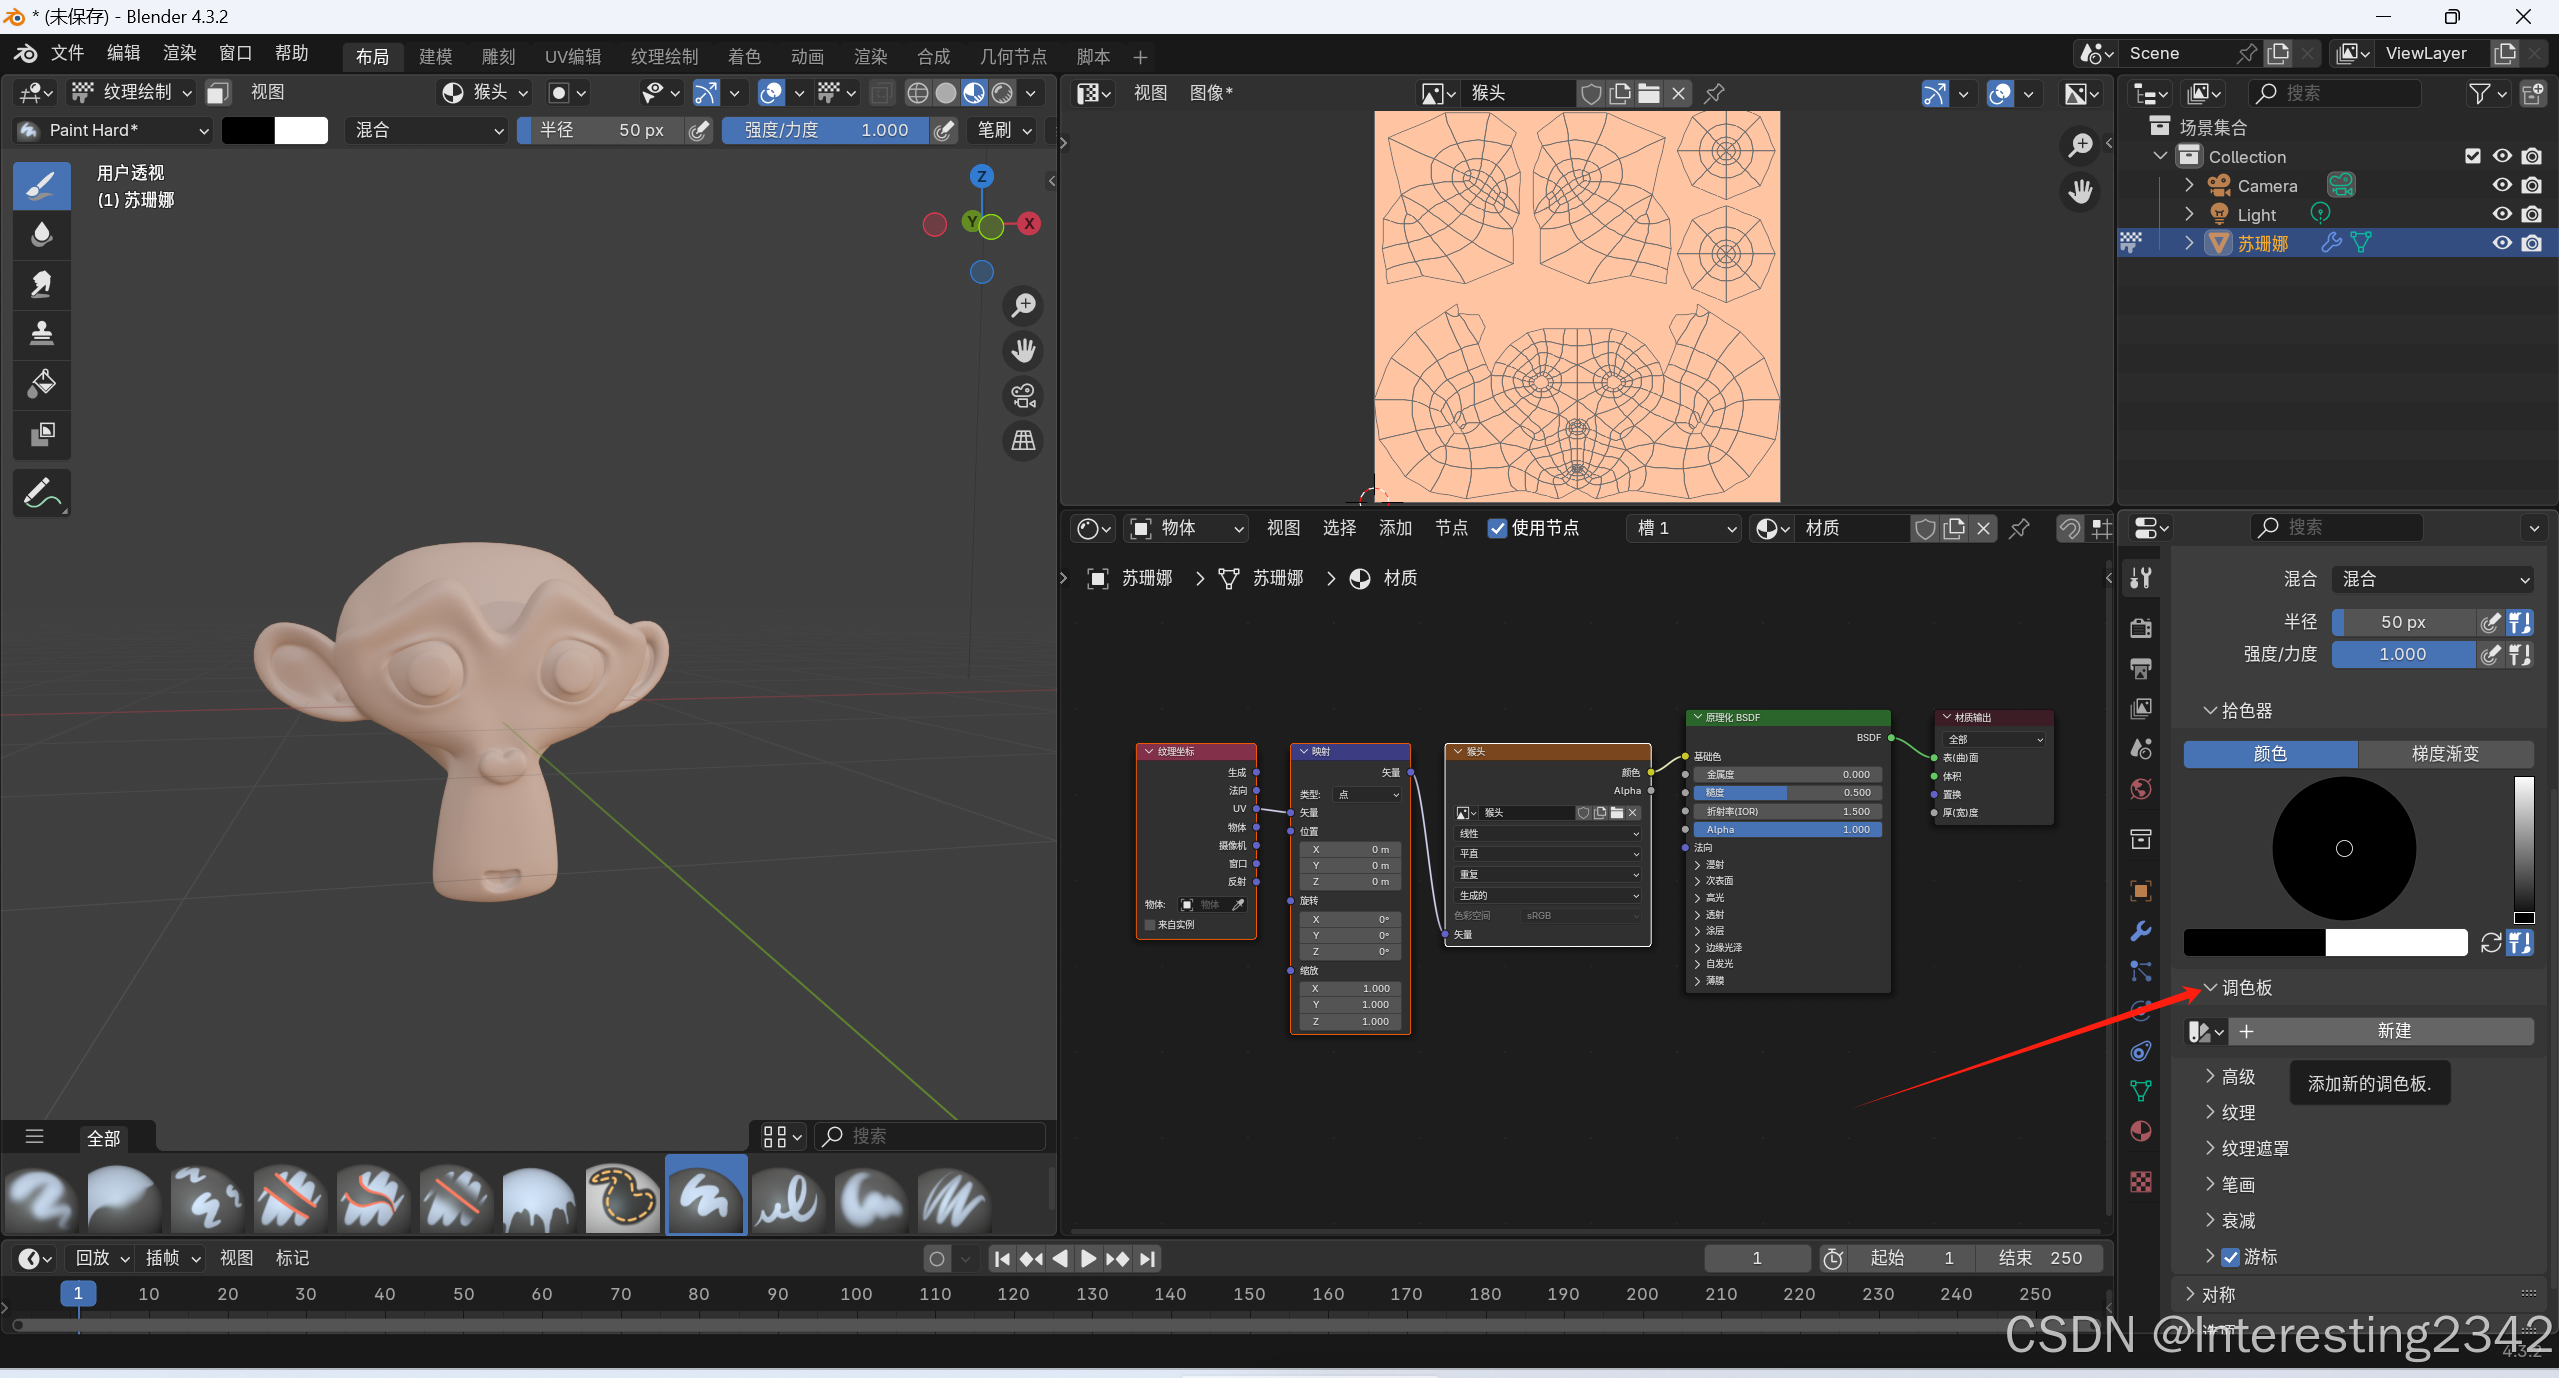Click the black foreground color swatch in header

click(x=247, y=130)
